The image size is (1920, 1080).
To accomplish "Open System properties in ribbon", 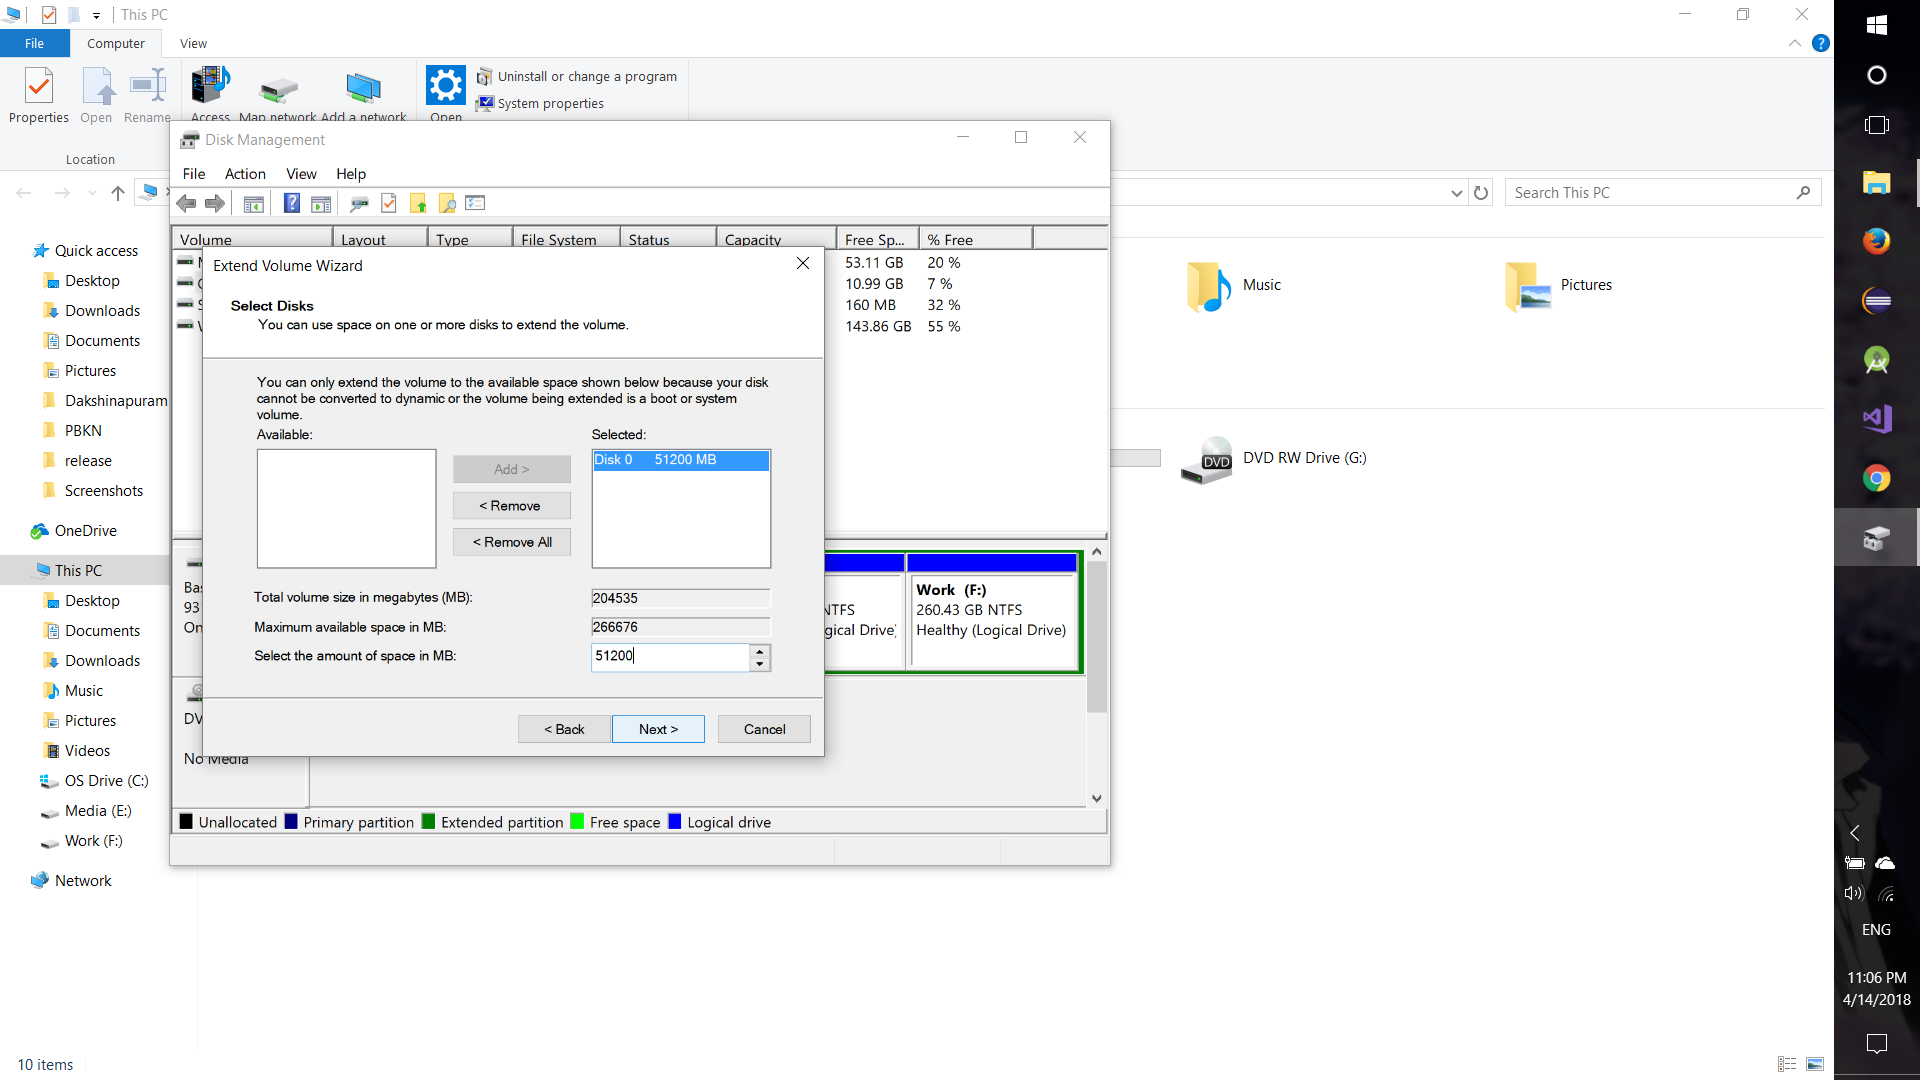I will point(550,104).
